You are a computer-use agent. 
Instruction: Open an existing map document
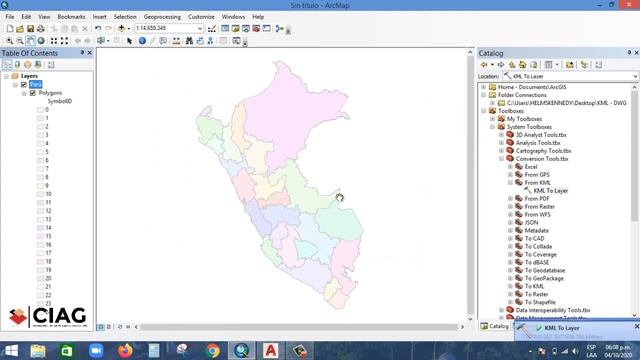(x=20, y=29)
